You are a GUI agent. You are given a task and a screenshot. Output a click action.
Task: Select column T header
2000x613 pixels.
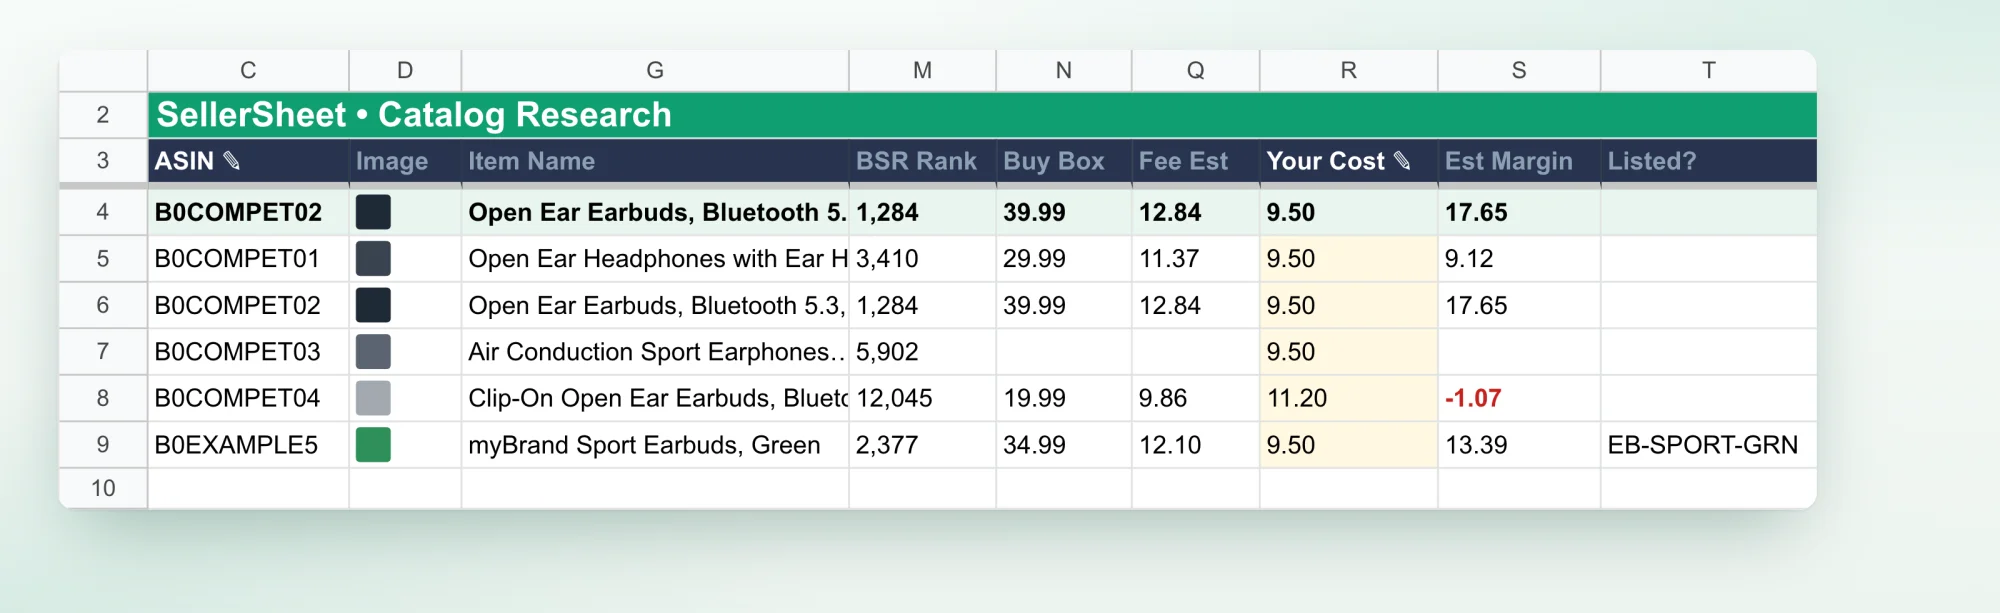click(x=1709, y=70)
